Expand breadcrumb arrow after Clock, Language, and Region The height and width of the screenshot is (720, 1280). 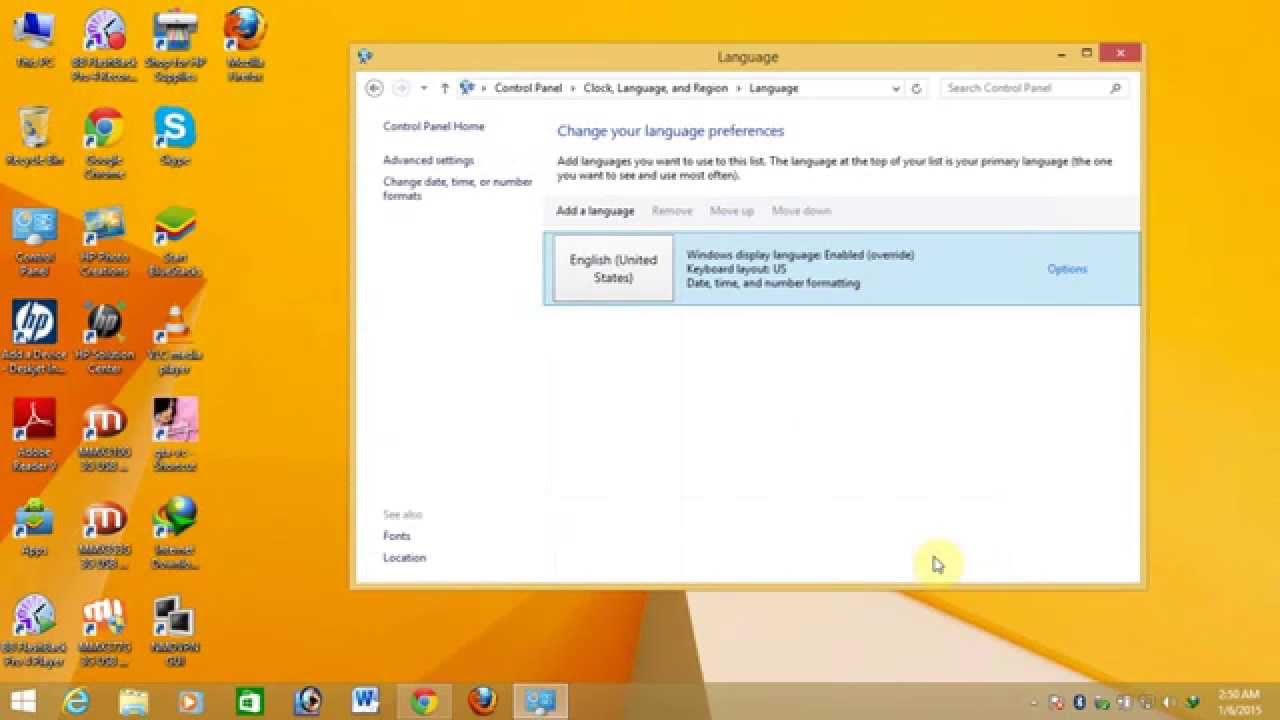(x=739, y=88)
